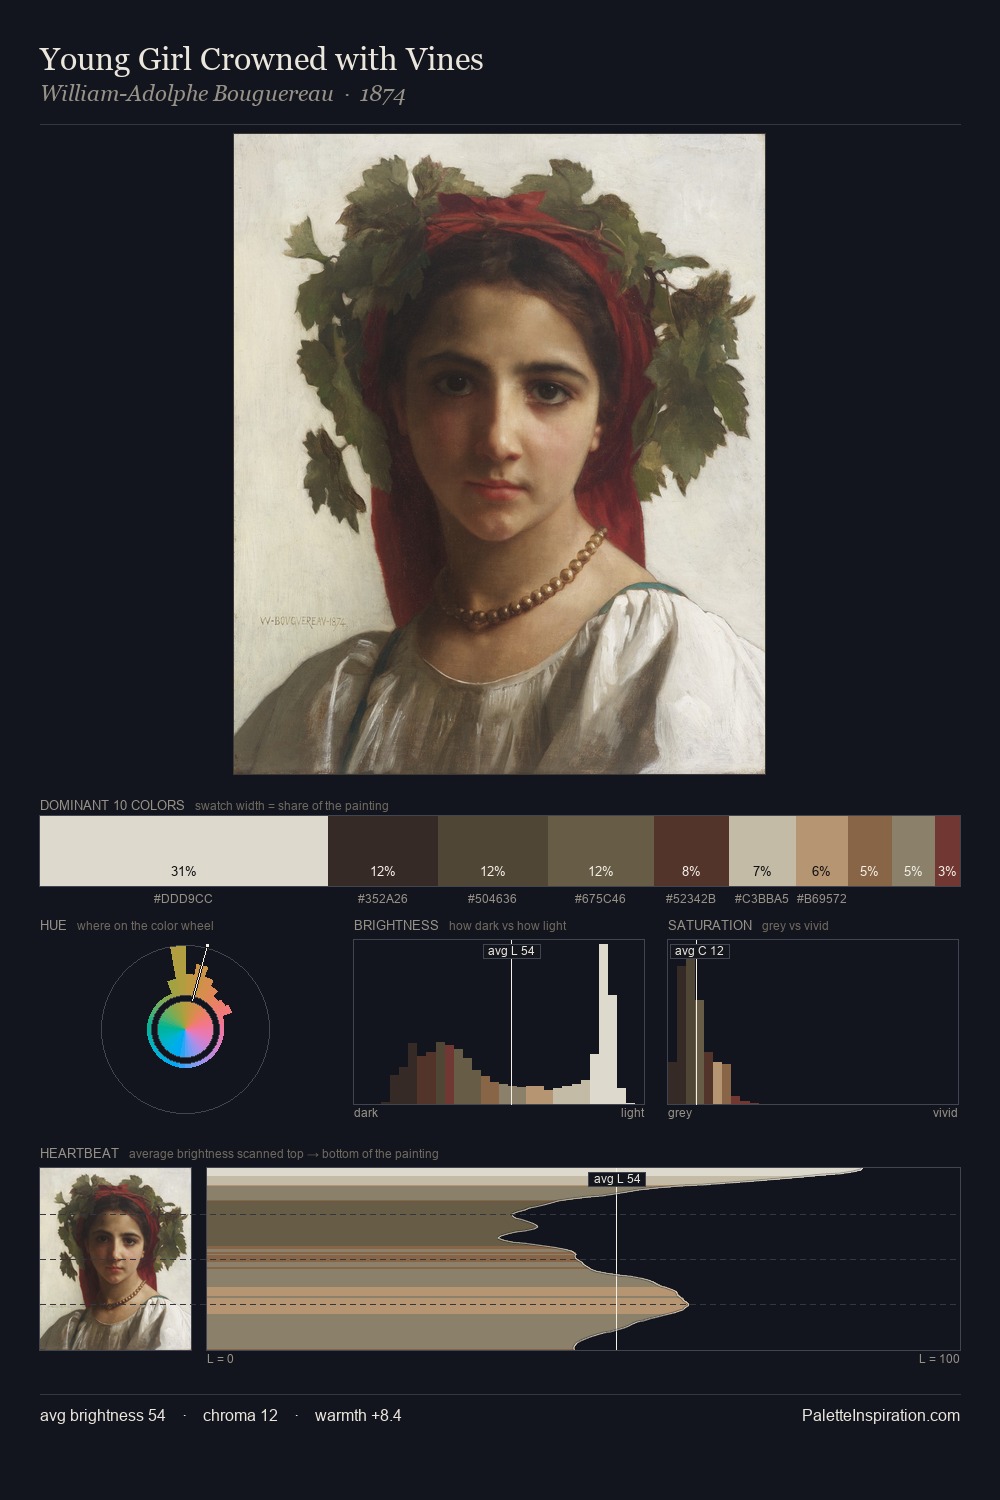Viewport: 1000px width, 1500px height.
Task: Click the 3% dark red swatch
Action: [x=948, y=851]
